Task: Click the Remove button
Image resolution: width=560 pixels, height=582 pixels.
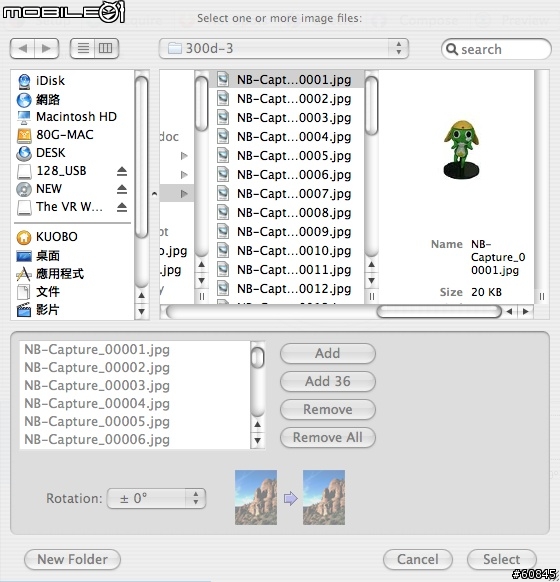Action: (328, 409)
